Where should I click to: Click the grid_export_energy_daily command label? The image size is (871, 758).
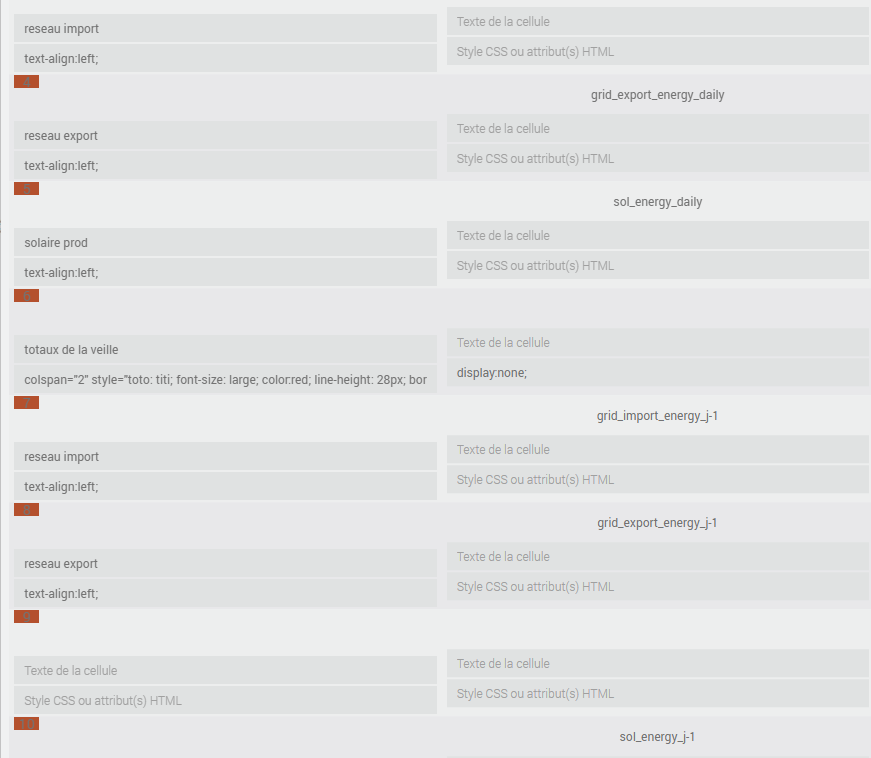click(x=657, y=95)
